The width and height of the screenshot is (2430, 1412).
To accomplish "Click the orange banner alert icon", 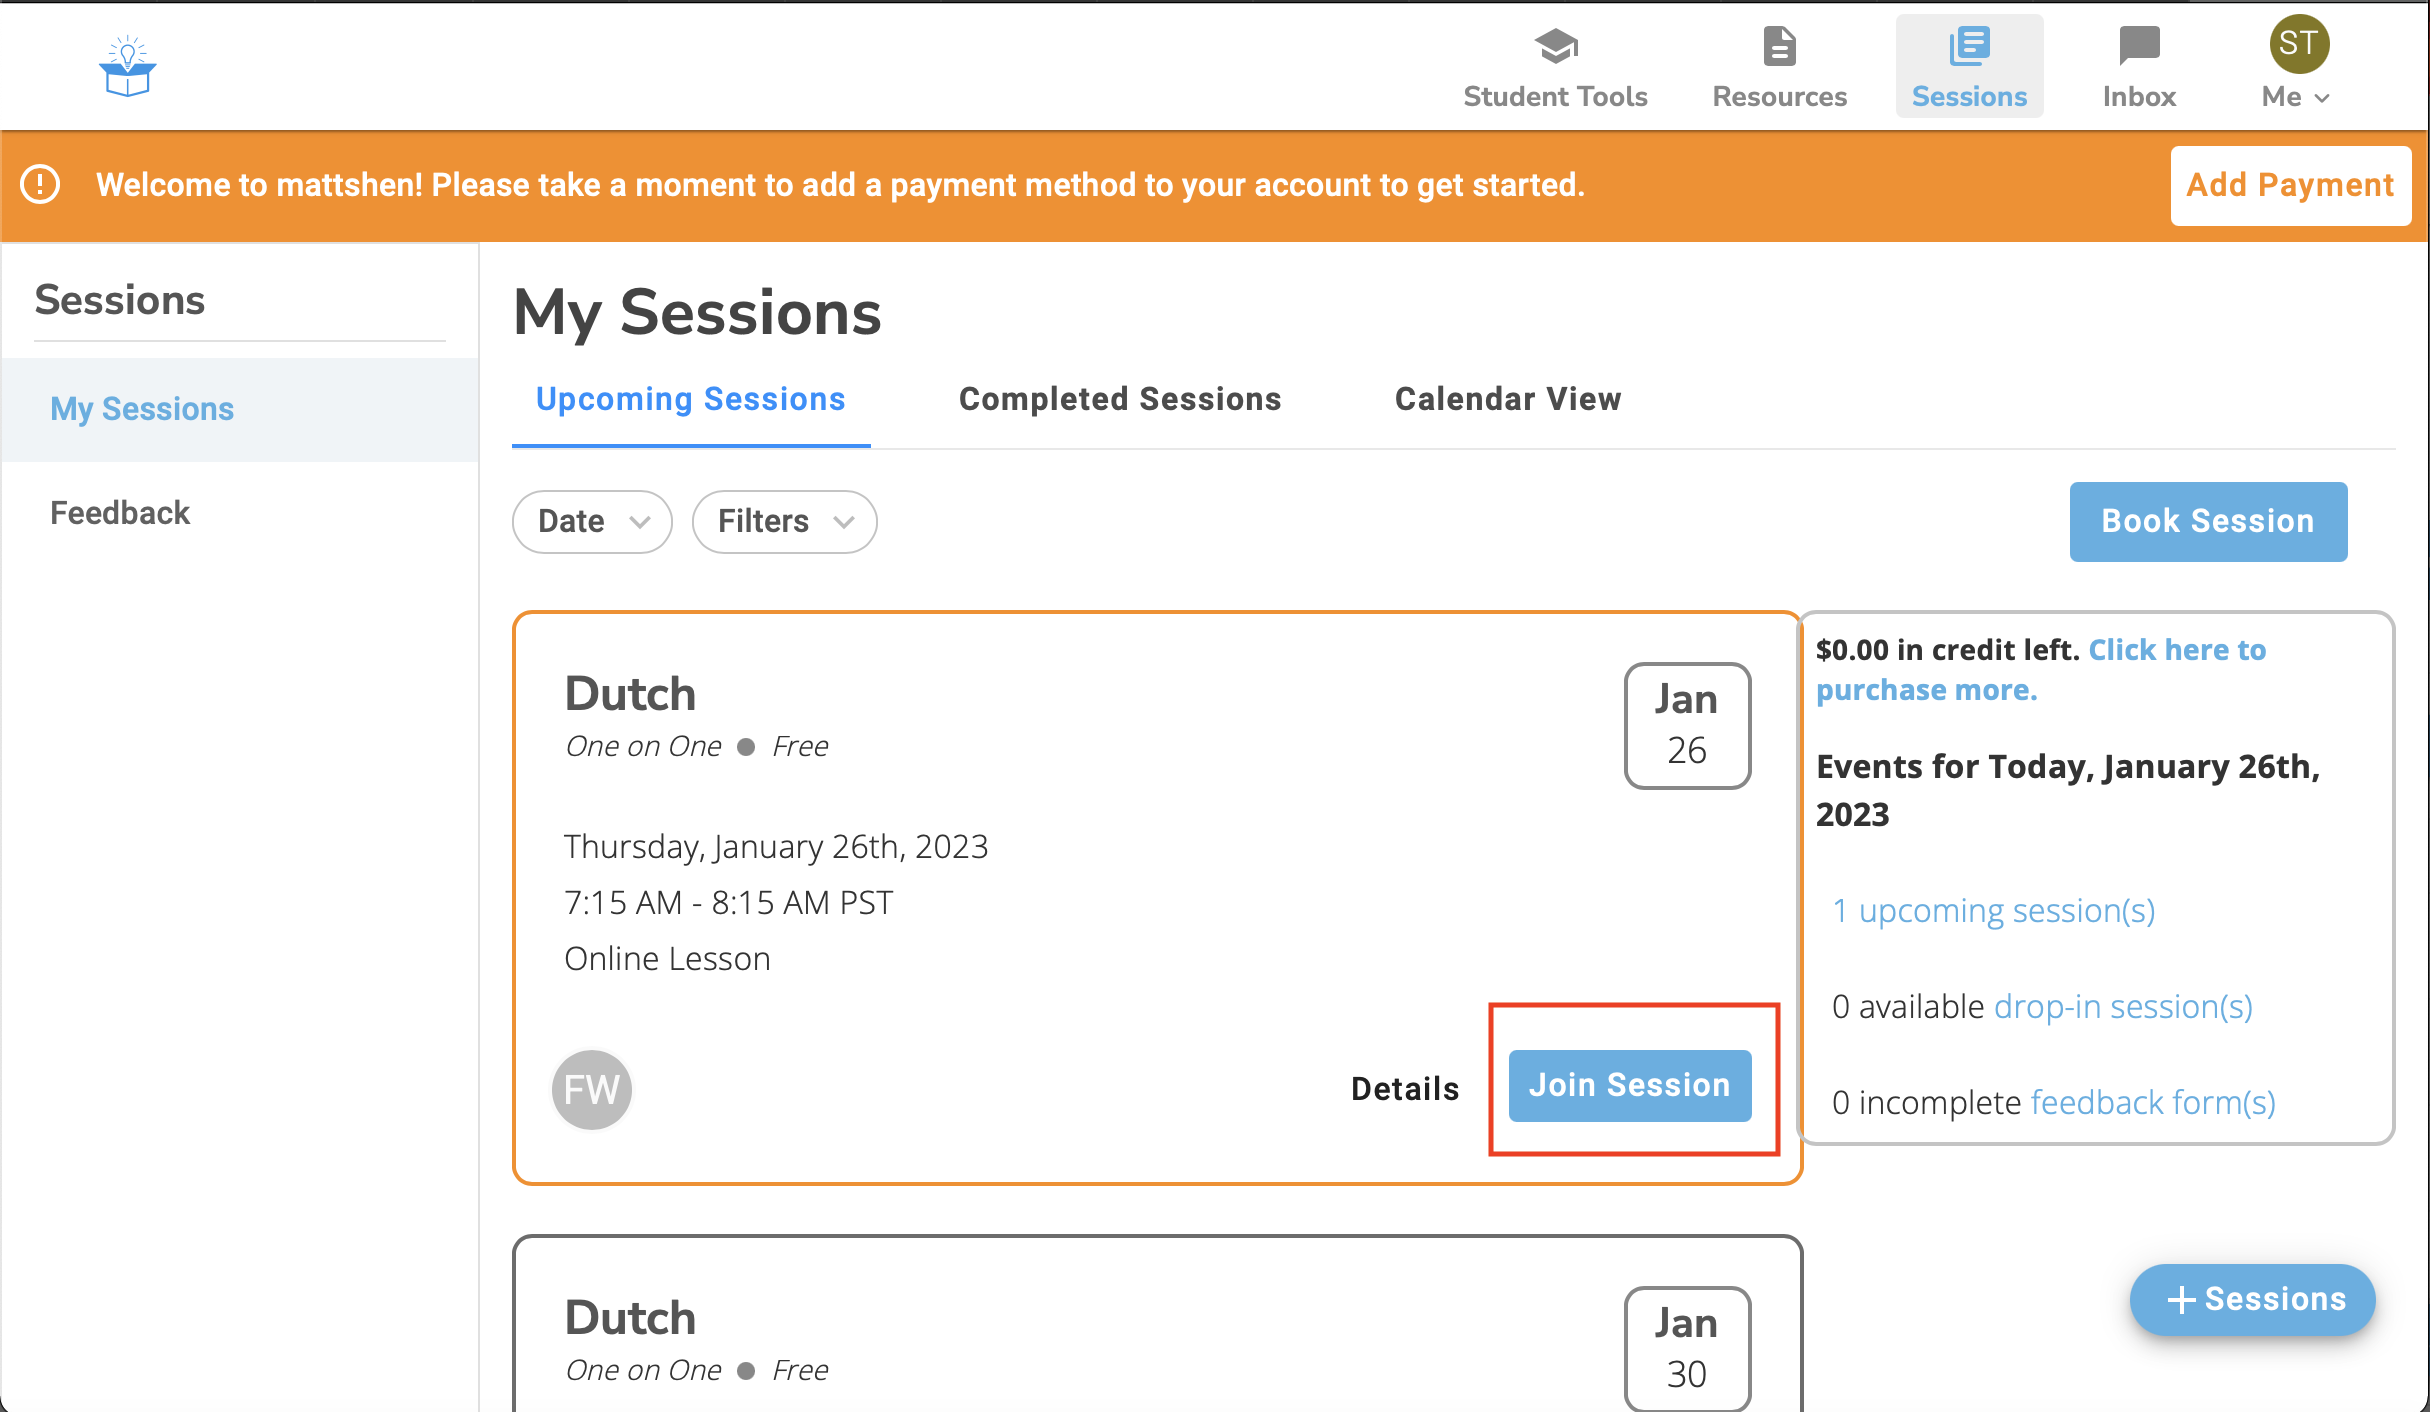I will (41, 185).
